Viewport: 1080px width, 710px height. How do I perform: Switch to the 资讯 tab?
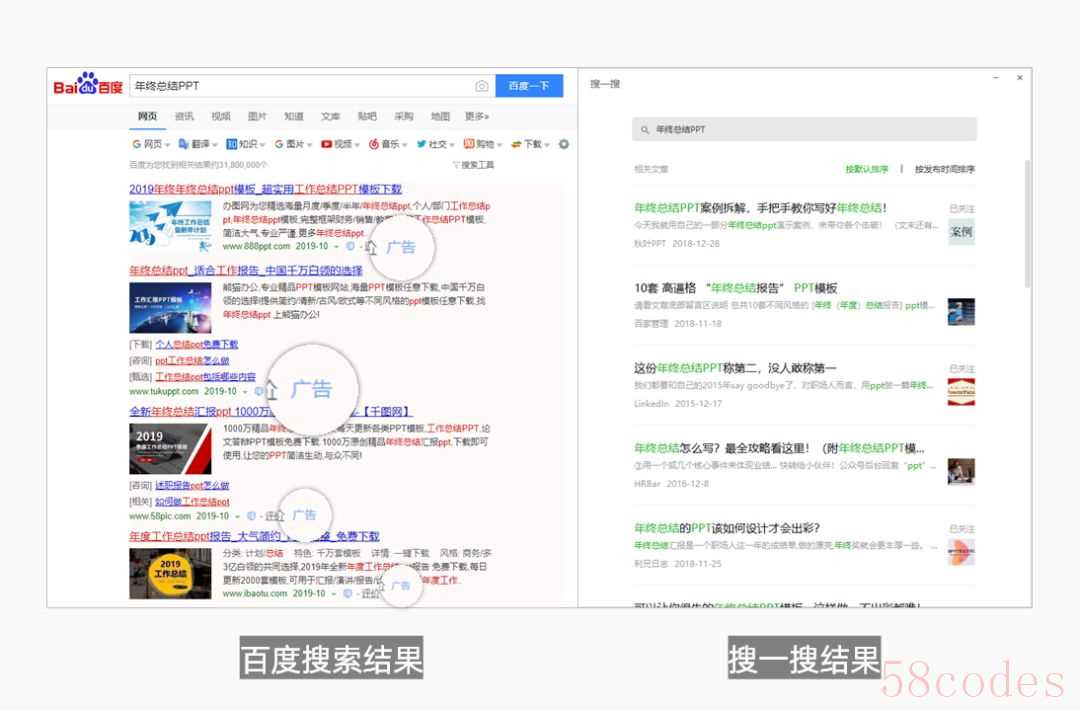tap(184, 116)
